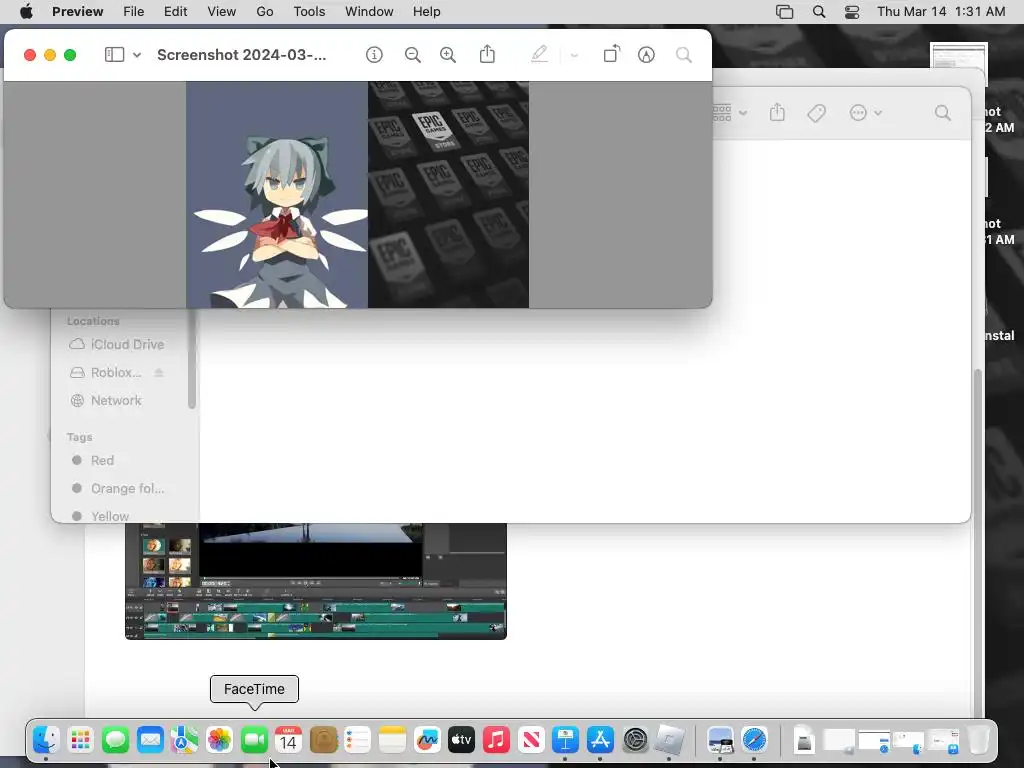Viewport: 1024px width, 768px height.
Task: Open Reminders from the Dock
Action: point(358,740)
